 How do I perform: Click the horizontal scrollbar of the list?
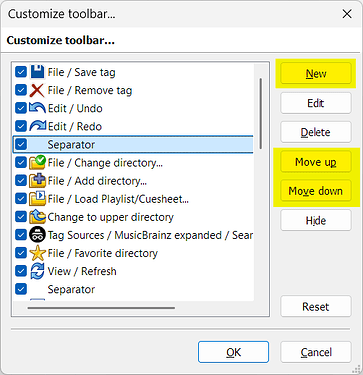coord(101,308)
